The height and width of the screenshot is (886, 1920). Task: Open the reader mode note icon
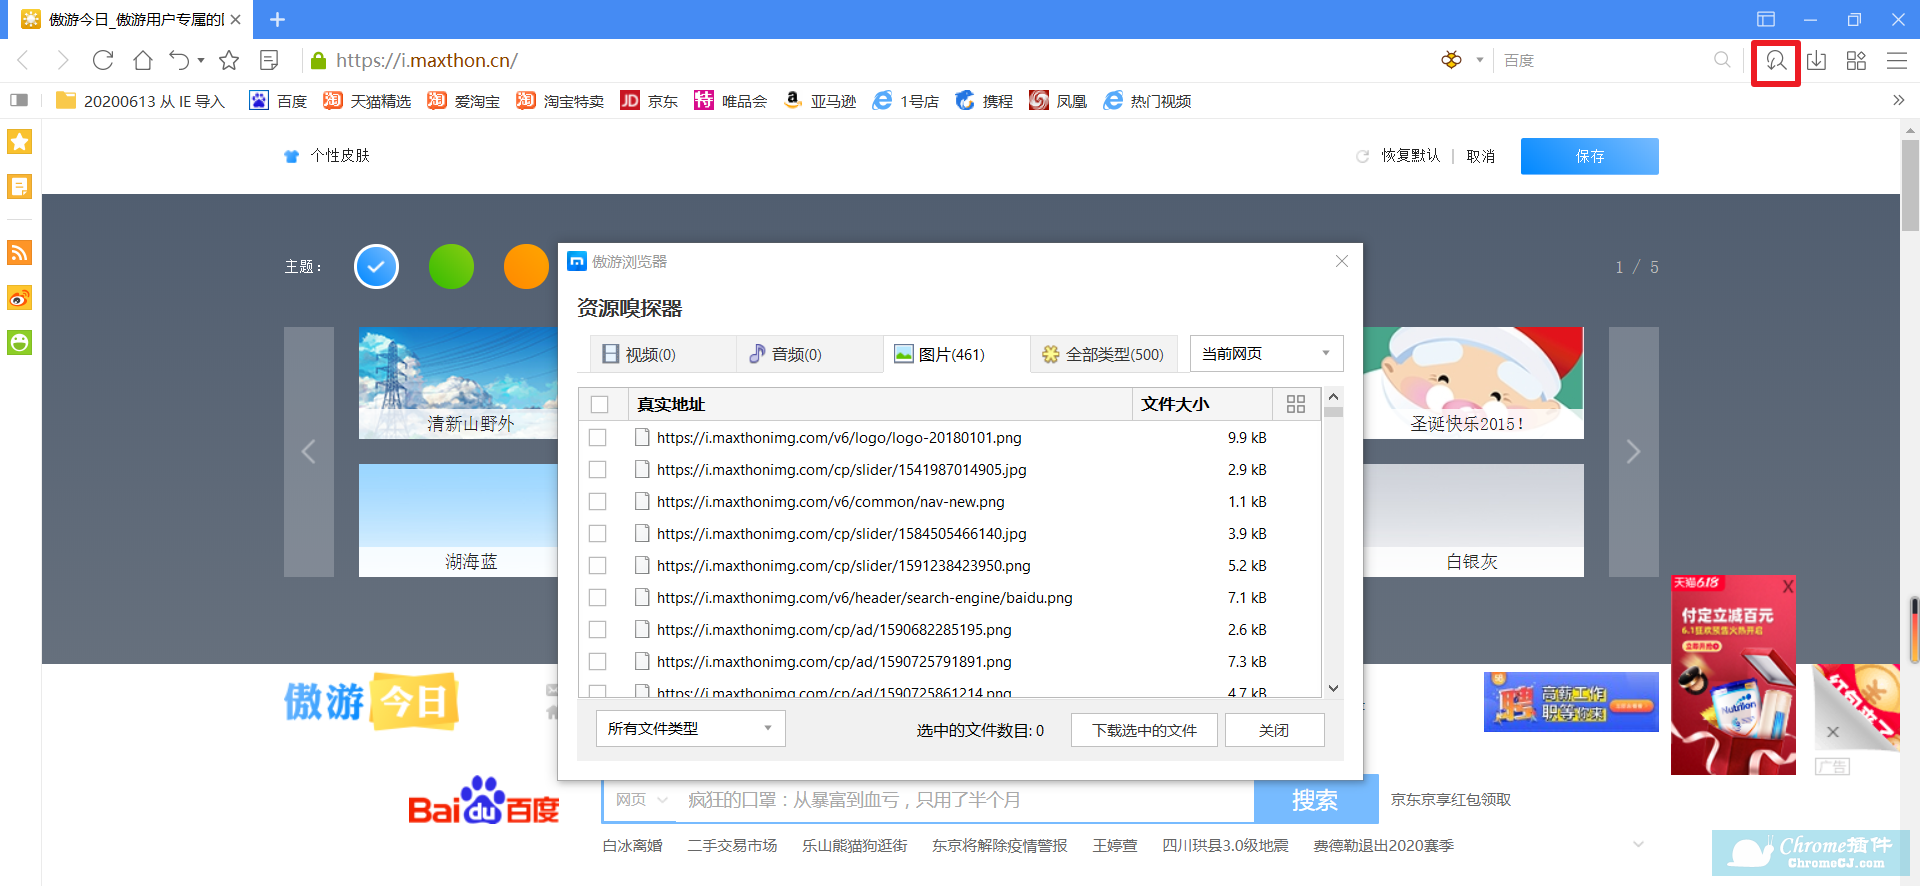coord(269,61)
